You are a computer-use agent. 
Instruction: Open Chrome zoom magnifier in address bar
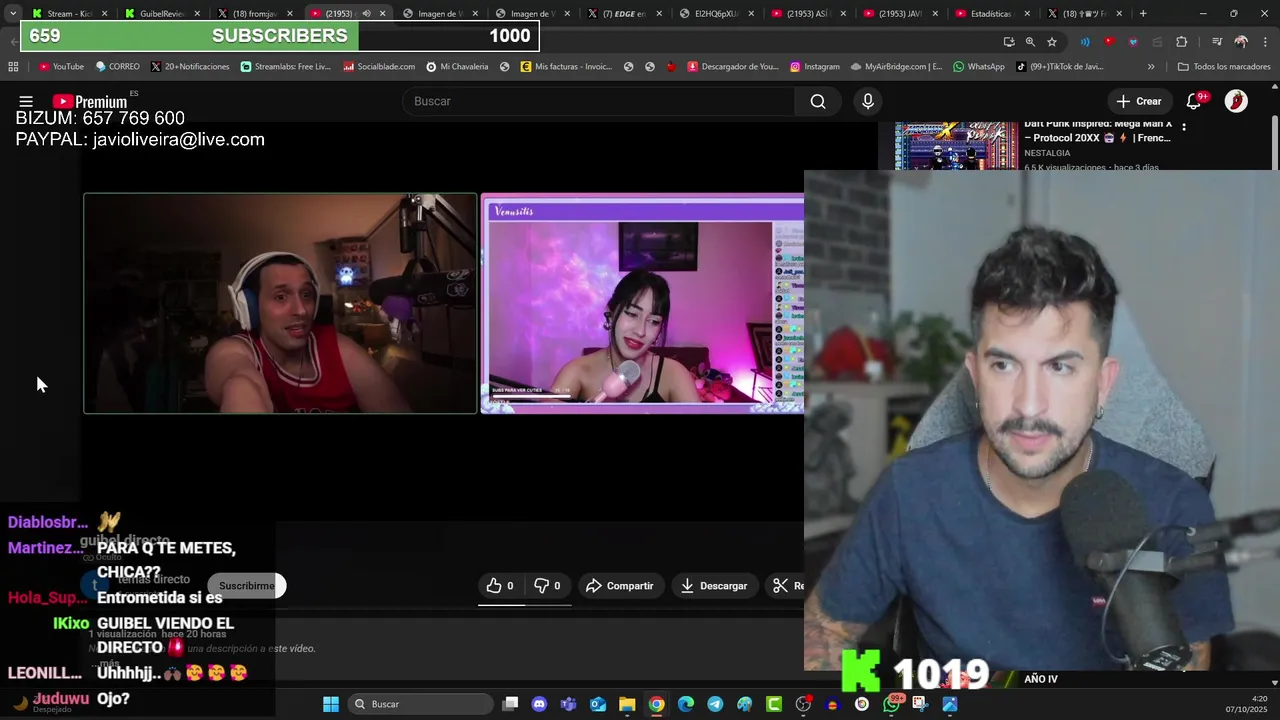pos(1030,42)
